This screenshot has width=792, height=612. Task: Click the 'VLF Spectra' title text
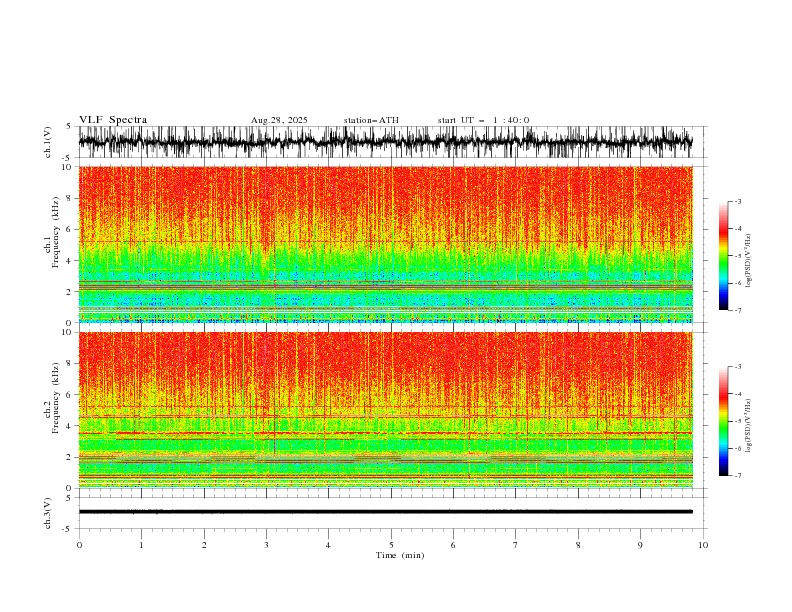113,120
